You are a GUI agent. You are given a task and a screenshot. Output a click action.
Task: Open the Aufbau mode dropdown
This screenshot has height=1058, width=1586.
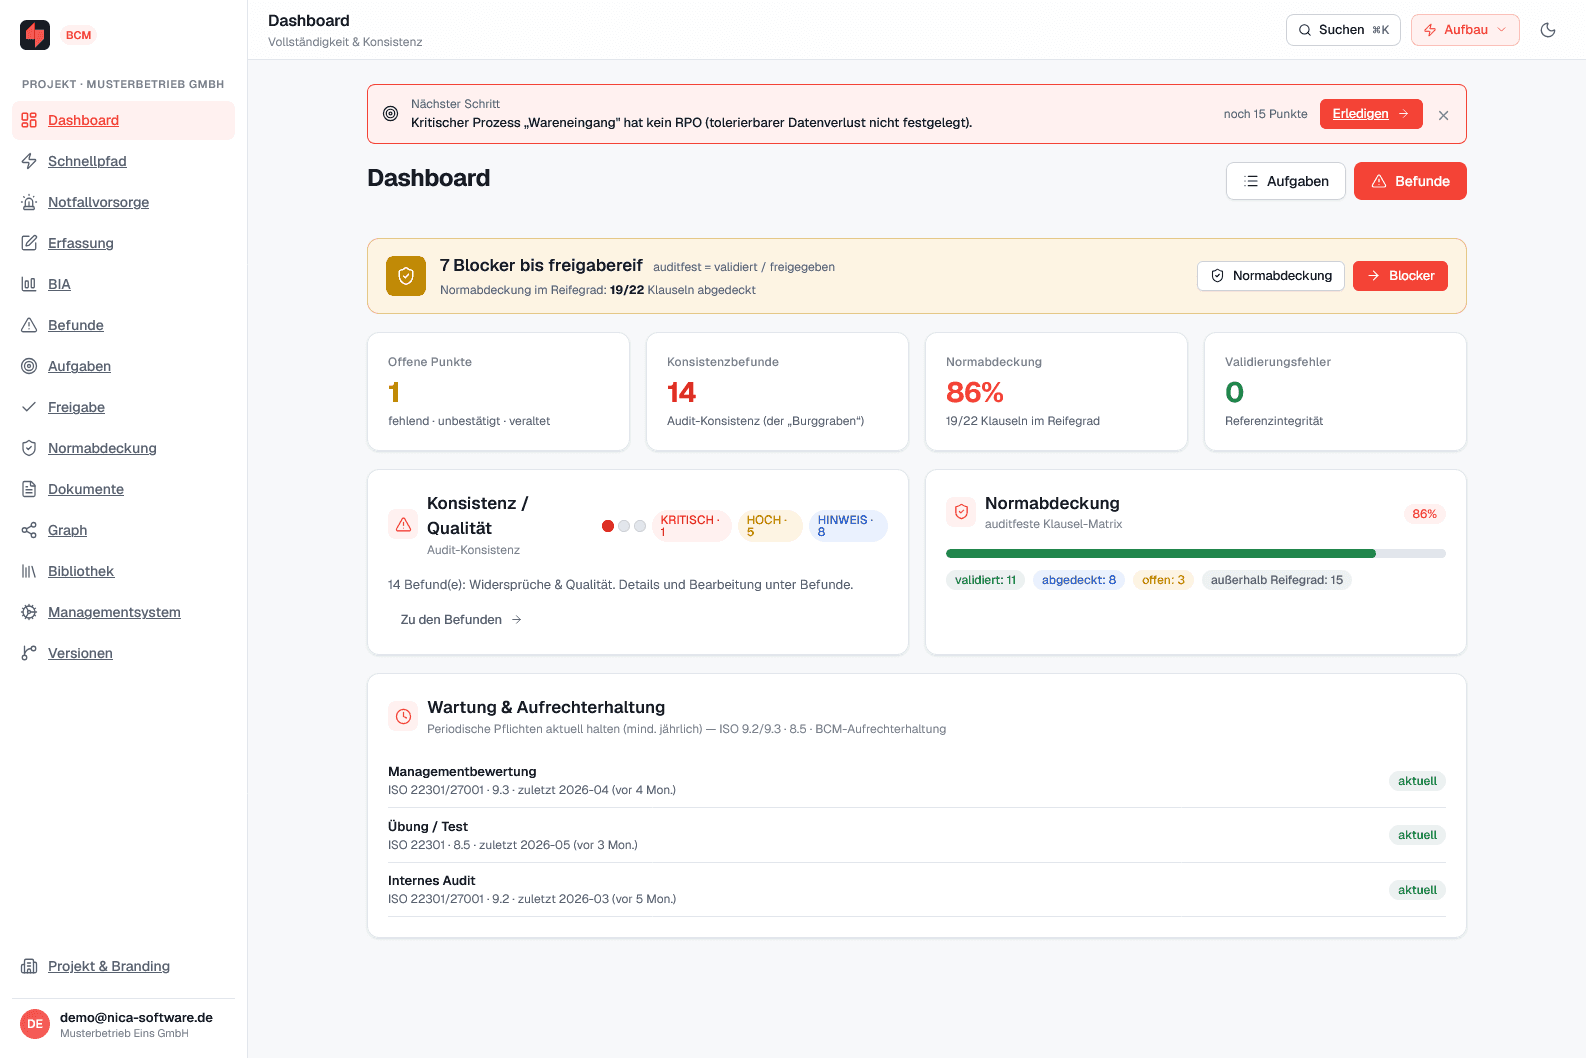(x=1465, y=30)
